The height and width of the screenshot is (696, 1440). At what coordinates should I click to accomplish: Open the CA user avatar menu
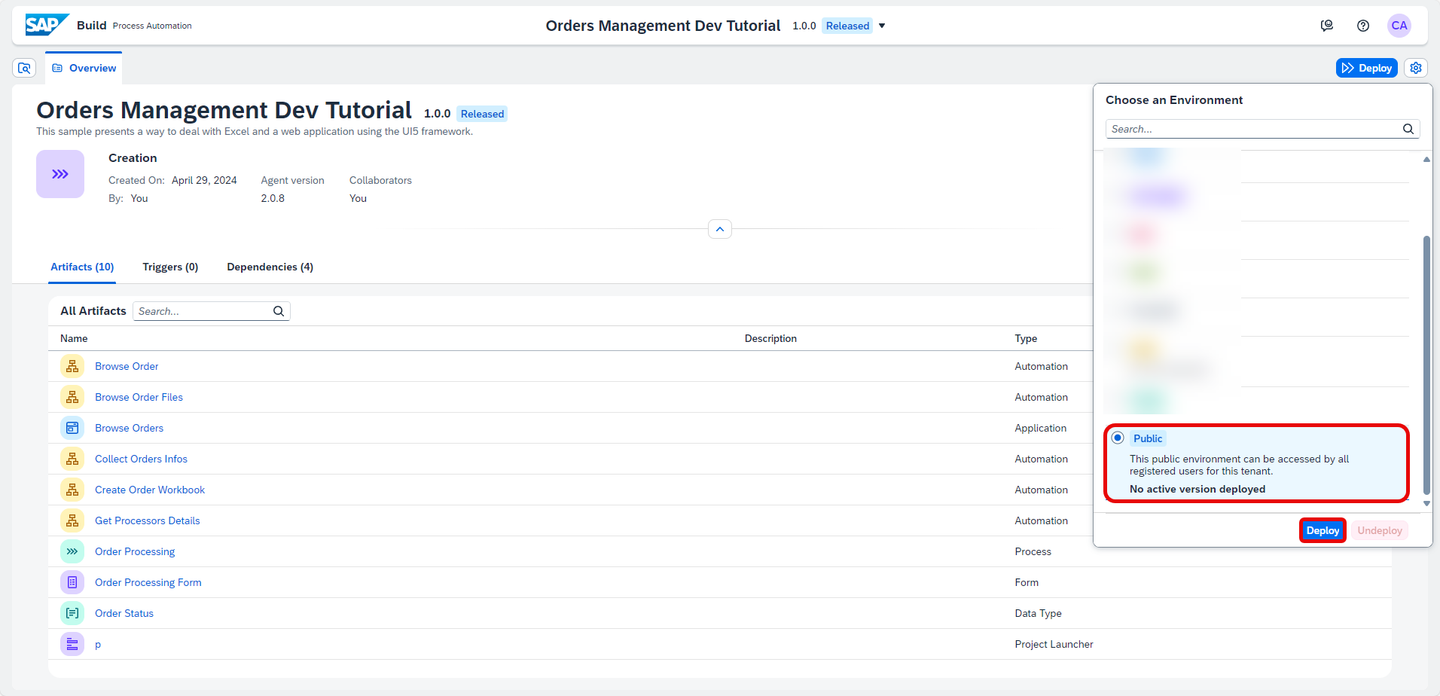click(x=1399, y=26)
